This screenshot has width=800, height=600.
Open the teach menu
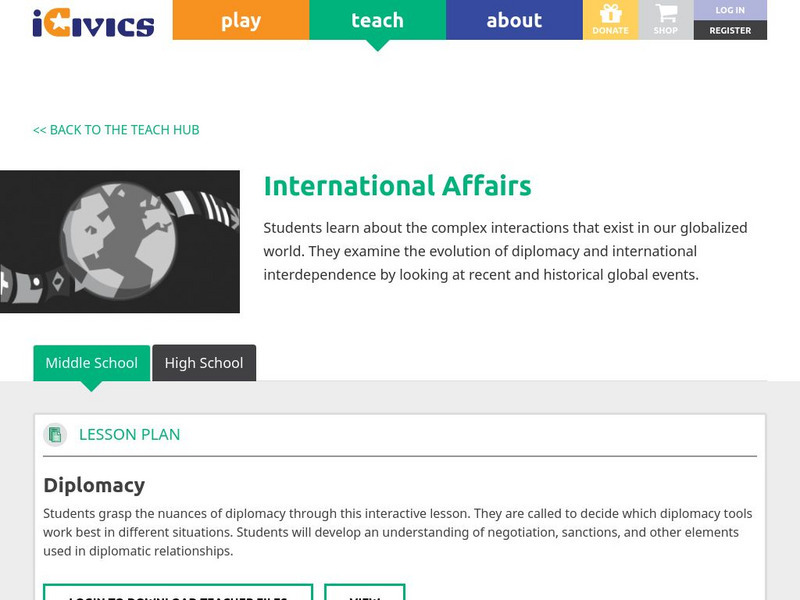(378, 20)
